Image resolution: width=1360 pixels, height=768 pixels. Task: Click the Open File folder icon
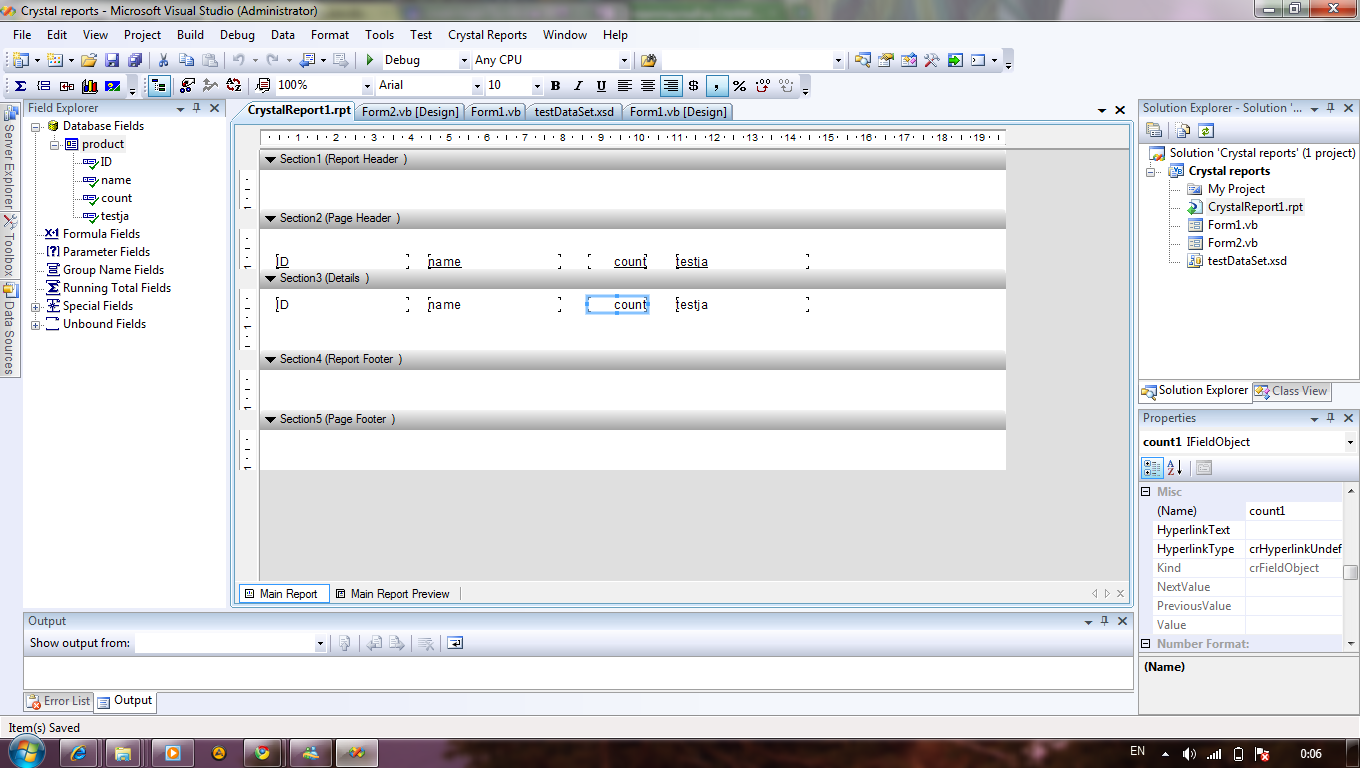(x=89, y=60)
